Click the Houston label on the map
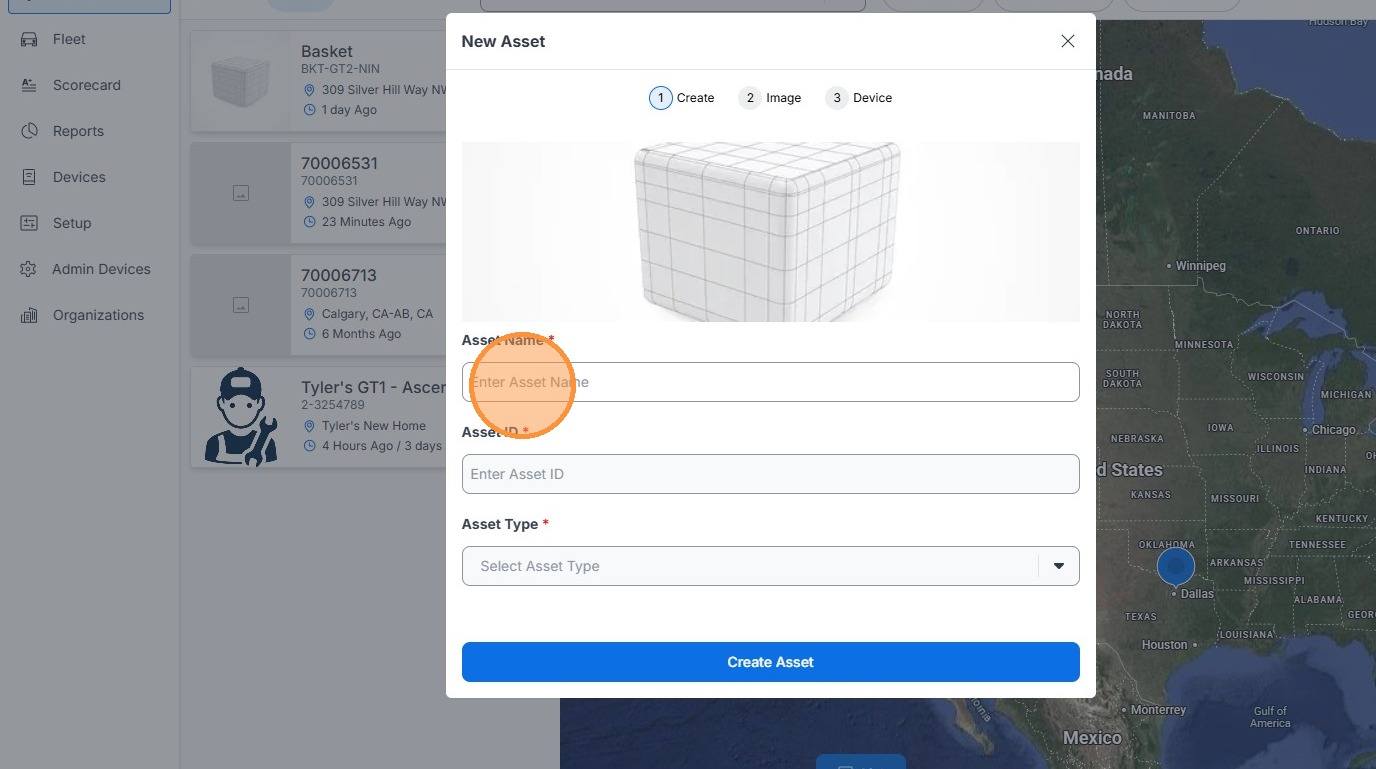This screenshot has height=769, width=1376. click(x=1165, y=645)
